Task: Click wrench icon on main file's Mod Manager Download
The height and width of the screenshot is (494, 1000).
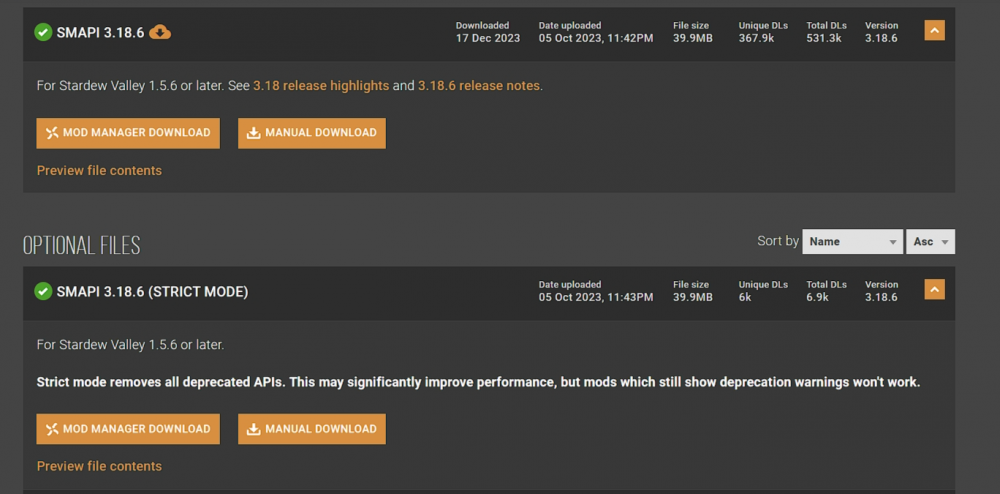Action: [52, 133]
